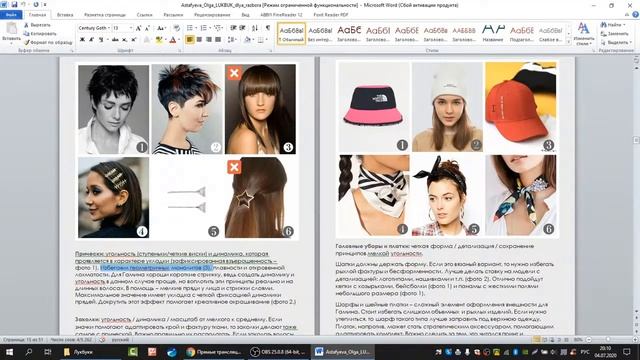Apply text highlight color

159,40
